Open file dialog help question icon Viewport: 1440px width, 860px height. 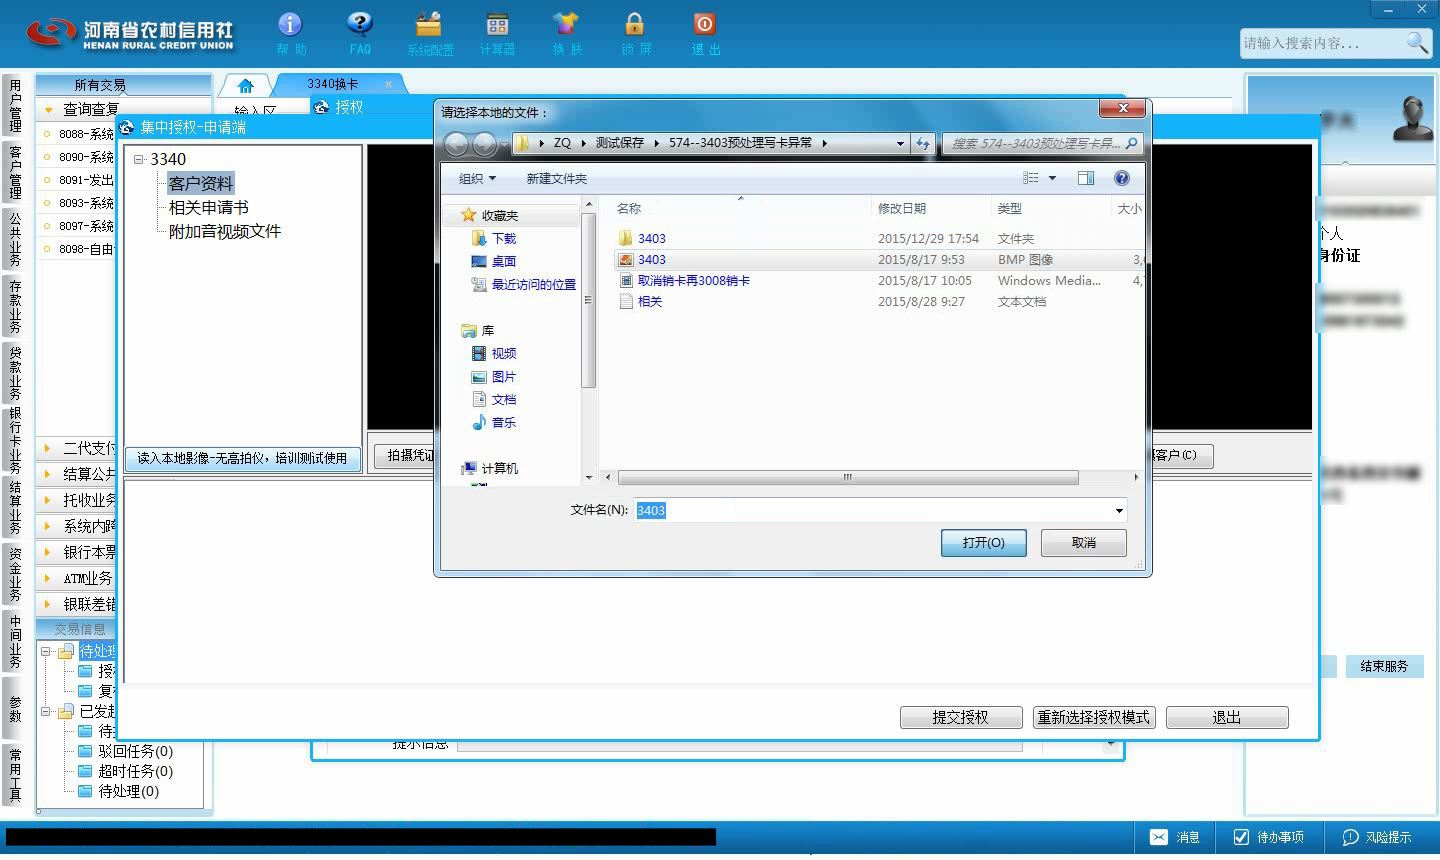pyautogui.click(x=1122, y=178)
